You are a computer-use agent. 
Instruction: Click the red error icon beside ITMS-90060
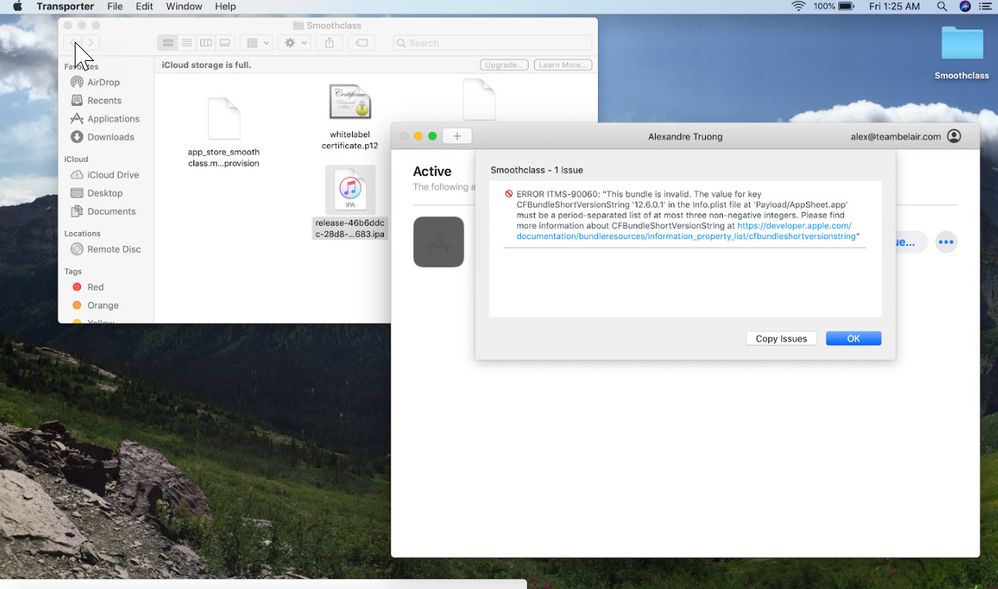point(509,194)
